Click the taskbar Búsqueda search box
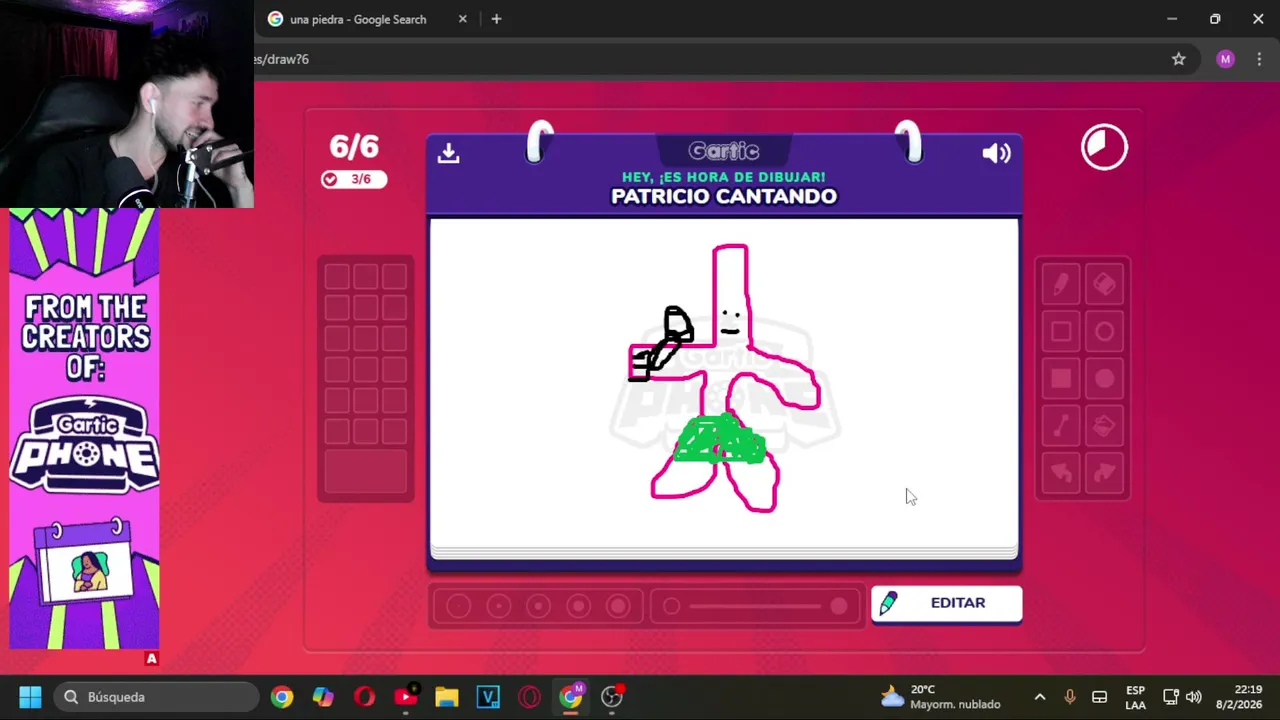This screenshot has width=1280, height=720. pos(157,697)
